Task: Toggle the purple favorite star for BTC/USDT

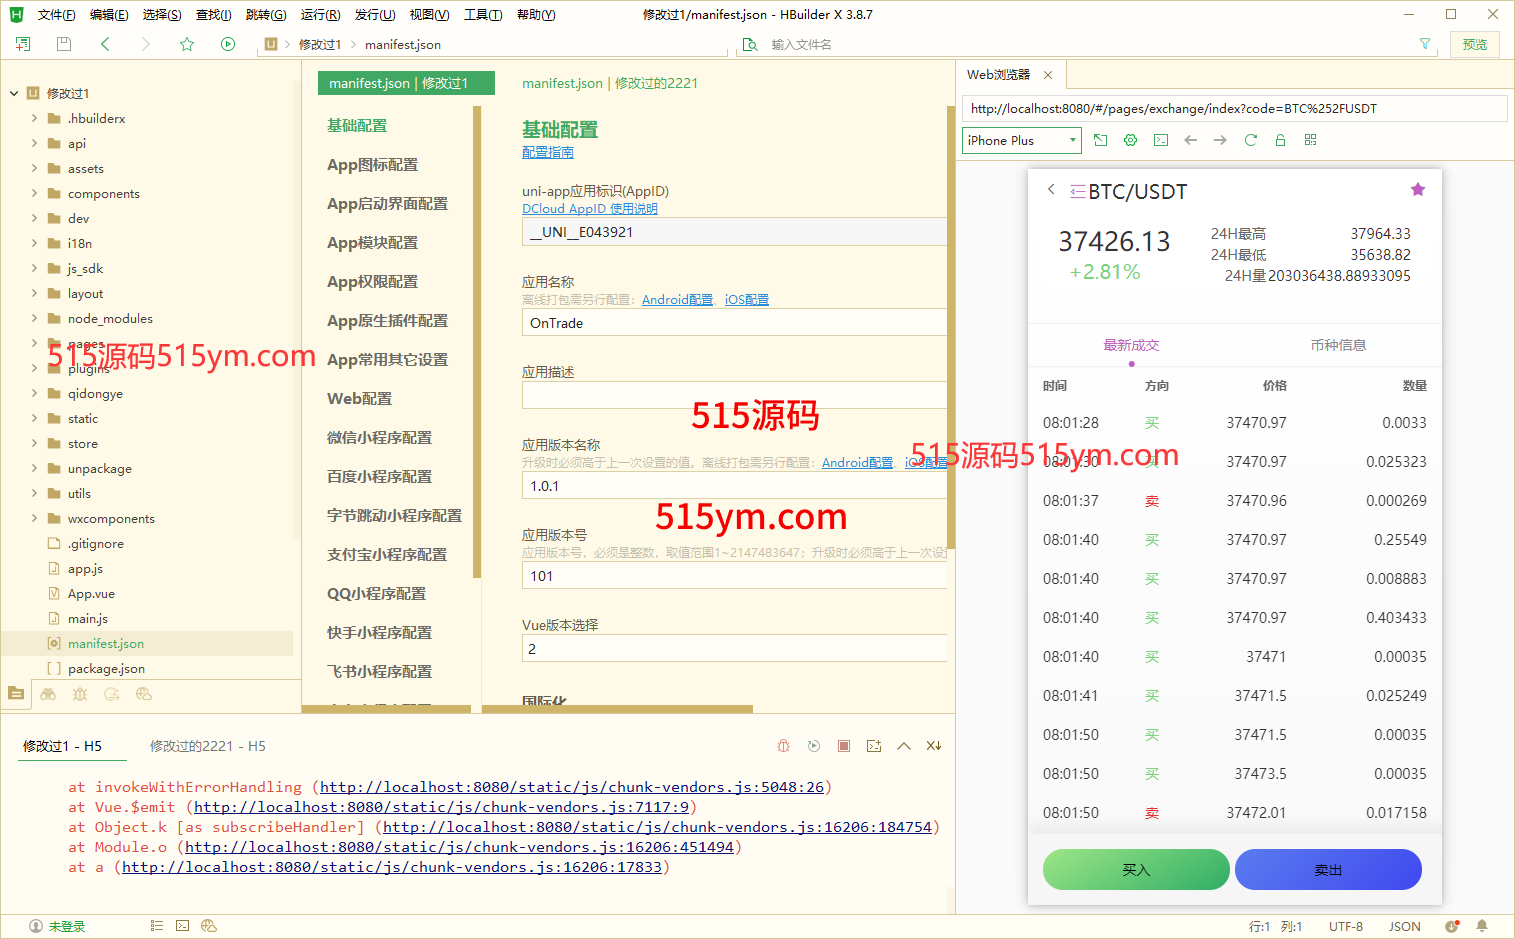Action: click(x=1417, y=190)
